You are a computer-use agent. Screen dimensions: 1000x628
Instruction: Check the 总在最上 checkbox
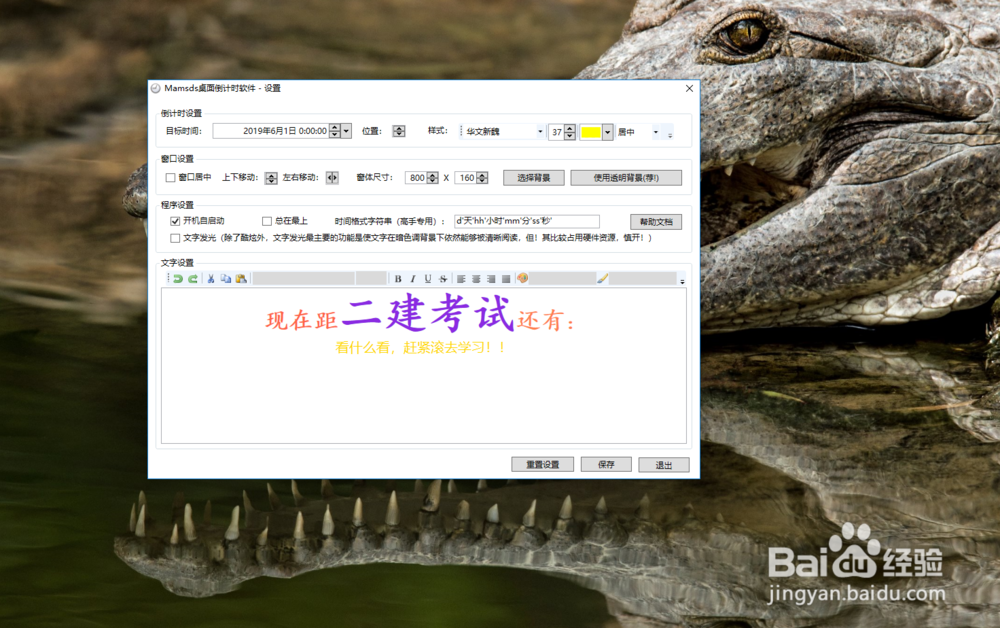[266, 220]
